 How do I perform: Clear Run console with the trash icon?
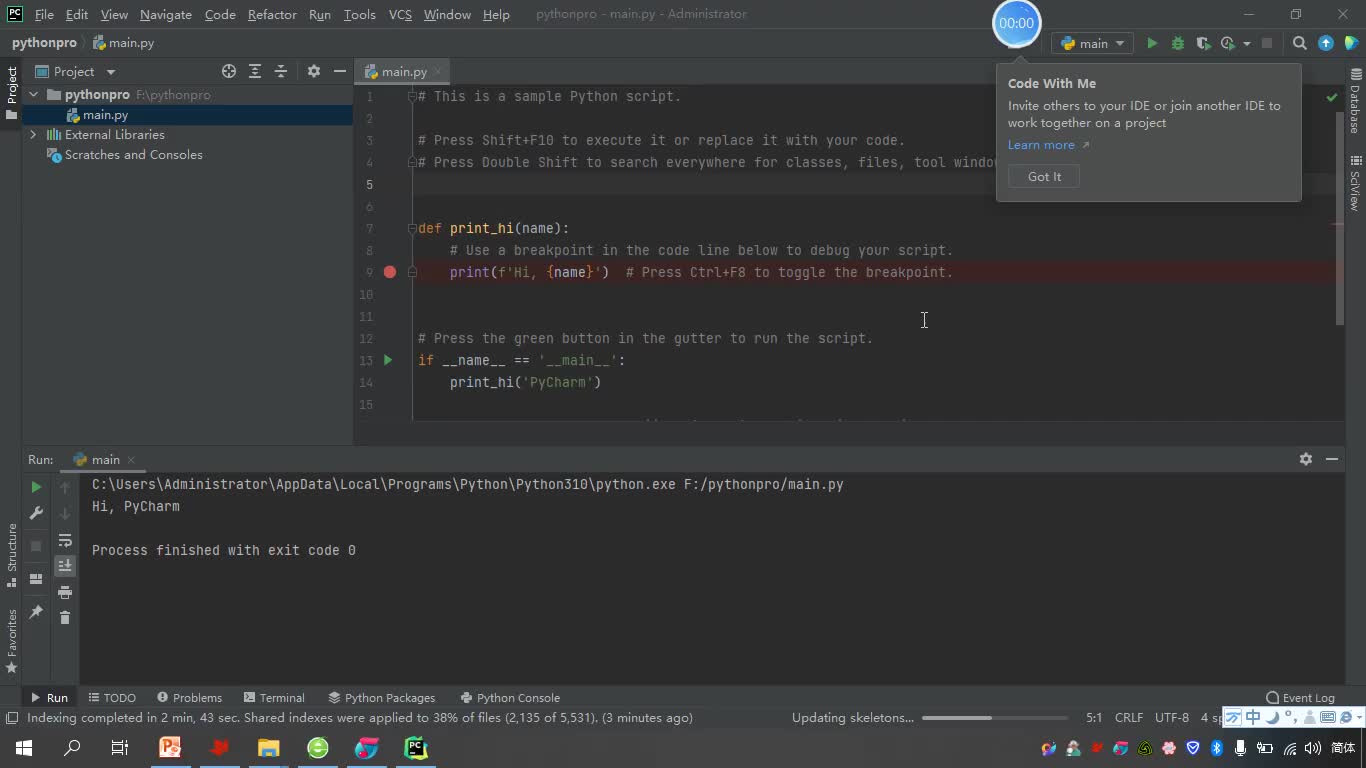[65, 618]
